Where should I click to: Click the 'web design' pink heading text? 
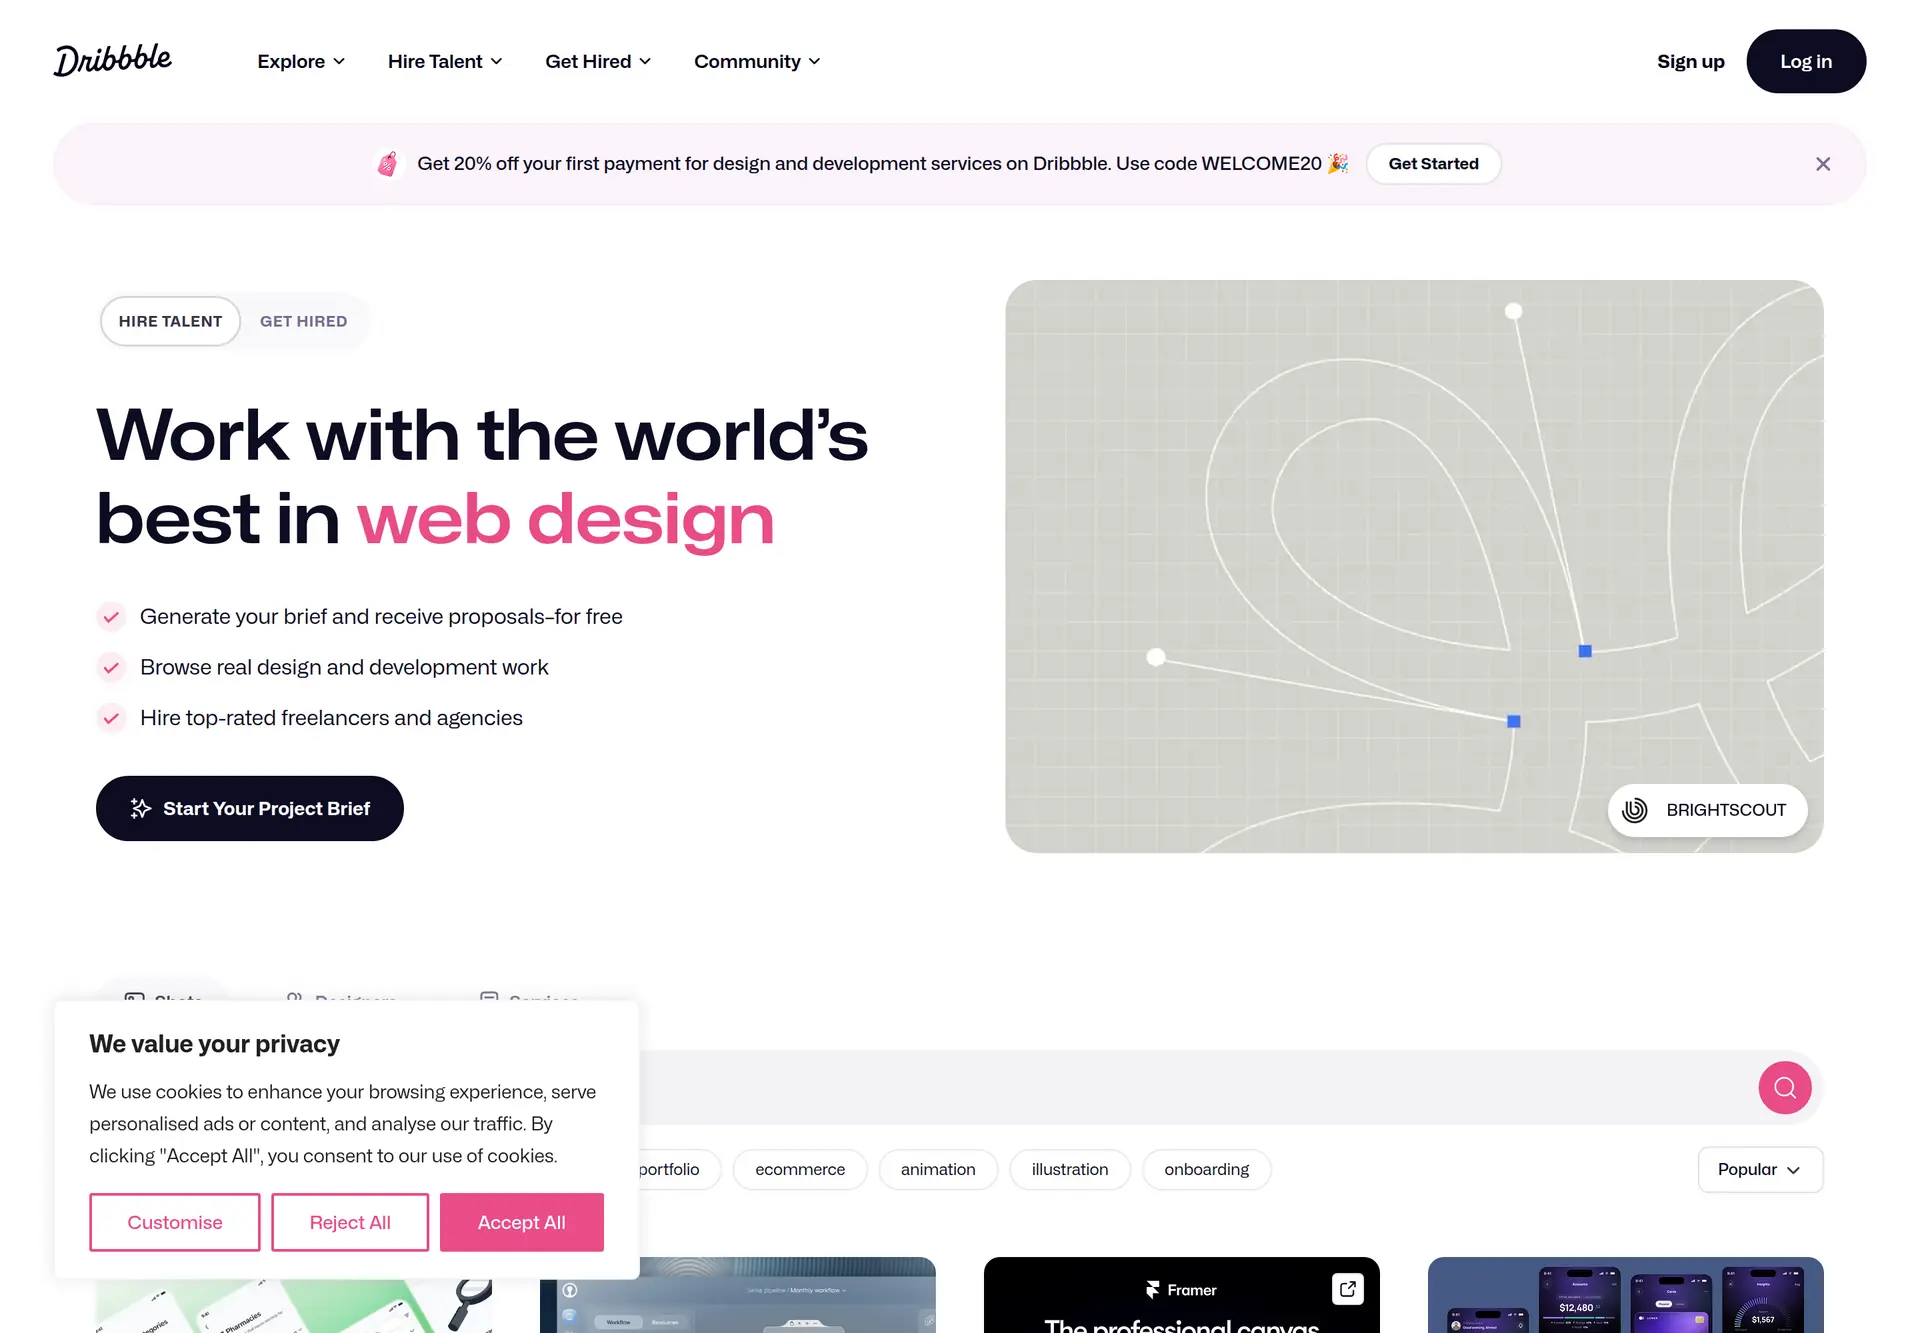[566, 521]
